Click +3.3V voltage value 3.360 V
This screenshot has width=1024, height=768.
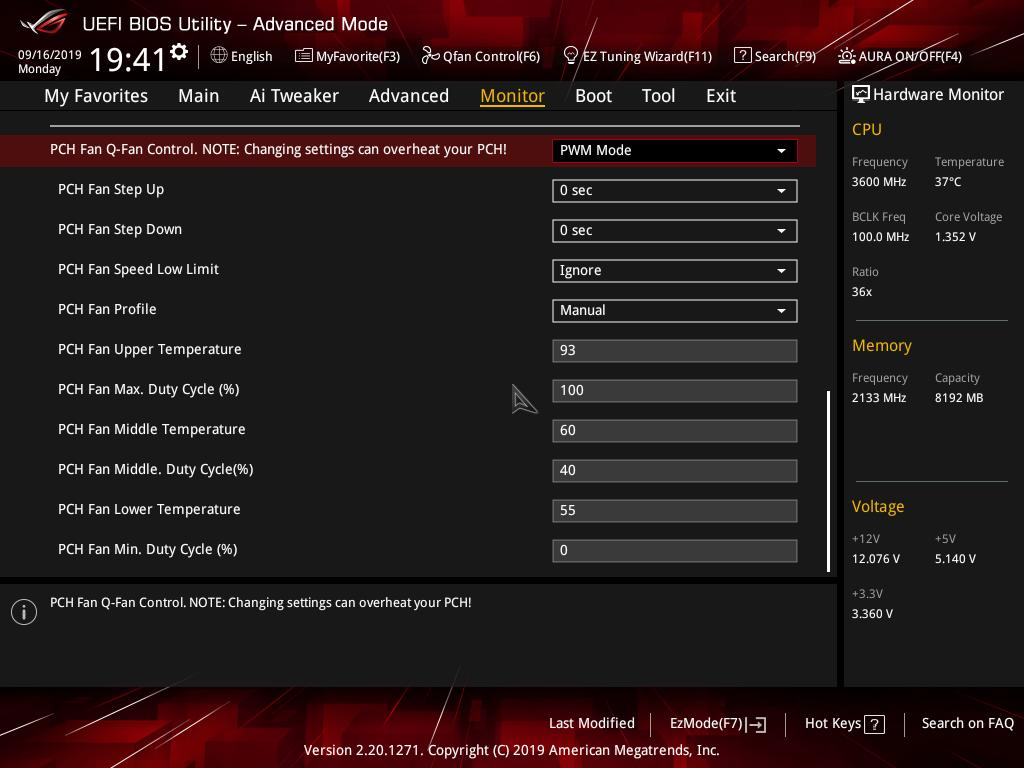pyautogui.click(x=872, y=614)
